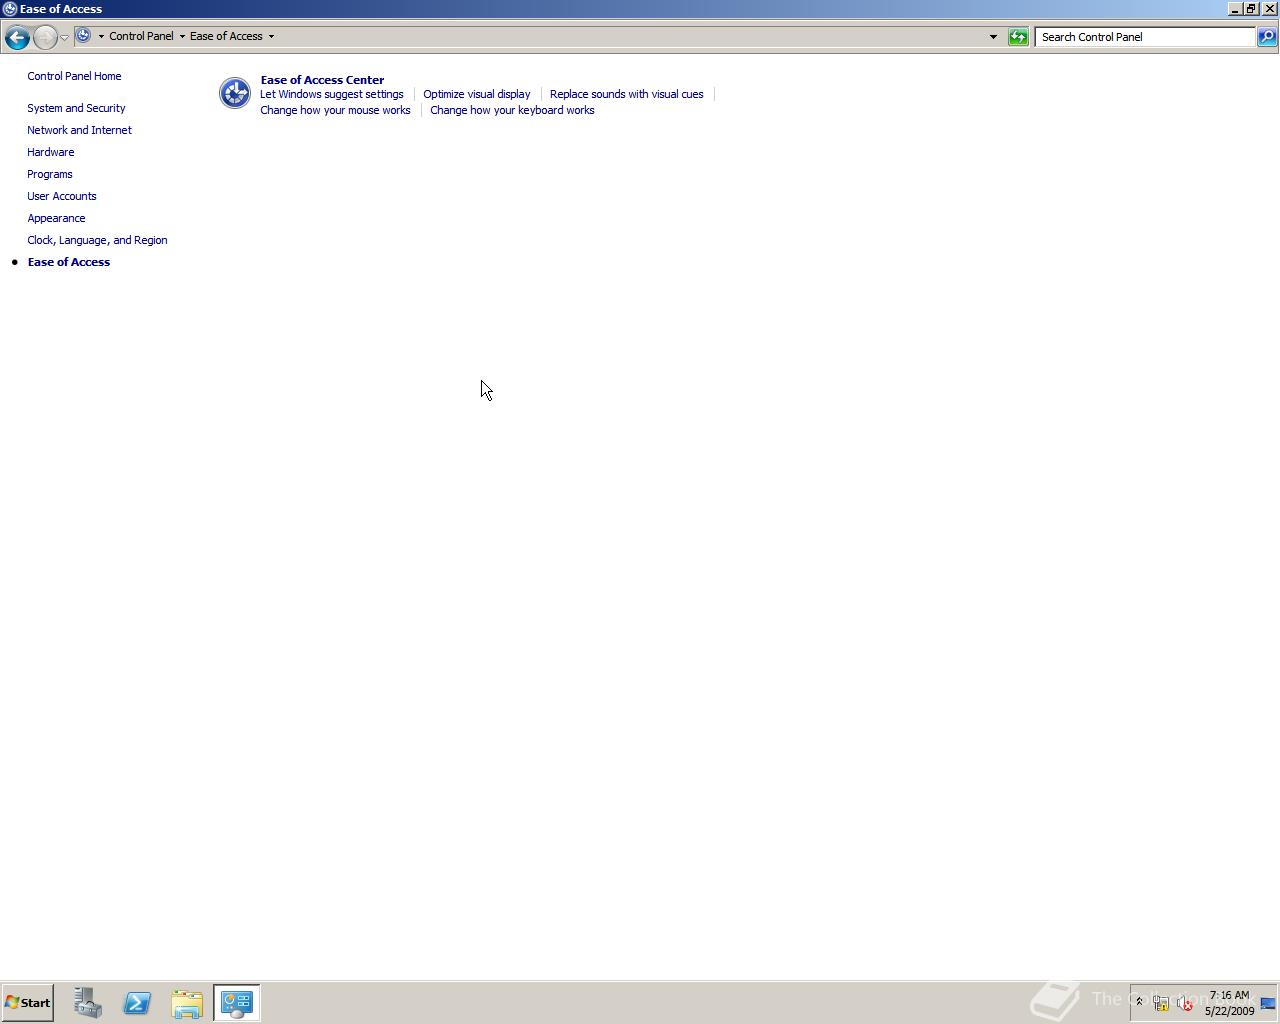Click the title bar Ease of Access icon

9,9
